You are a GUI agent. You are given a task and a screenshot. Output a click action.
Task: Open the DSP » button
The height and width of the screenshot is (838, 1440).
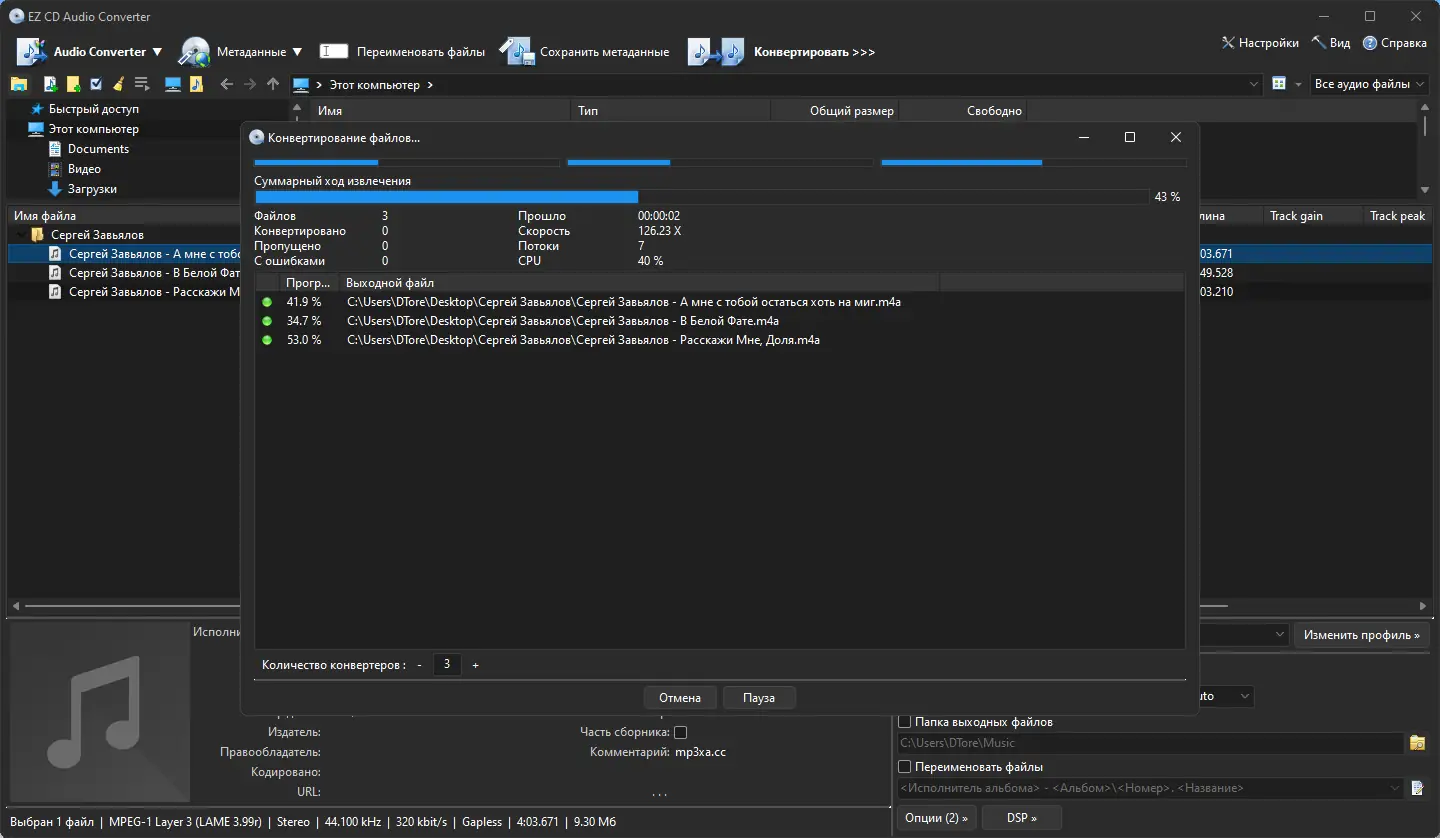pyautogui.click(x=1021, y=818)
